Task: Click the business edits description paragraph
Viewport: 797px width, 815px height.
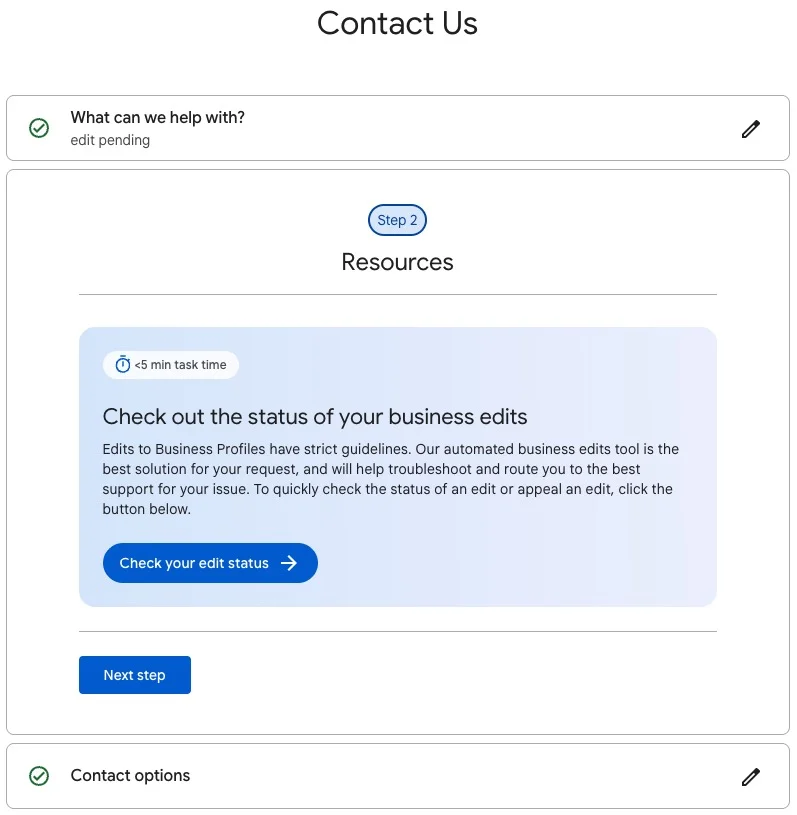Action: coord(390,479)
